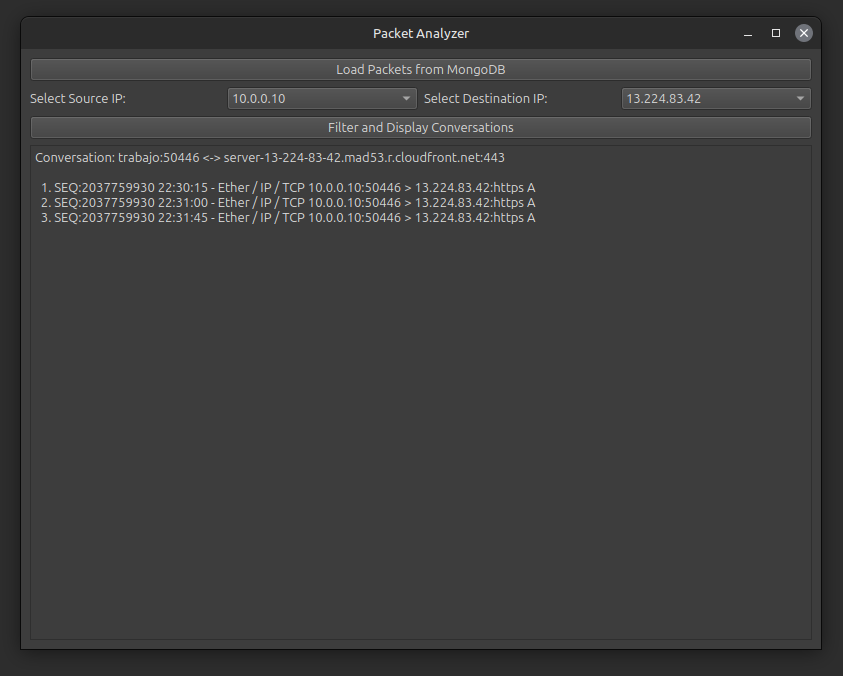Click the Packet Analyzer title bar
This screenshot has width=843, height=676.
coord(421,32)
